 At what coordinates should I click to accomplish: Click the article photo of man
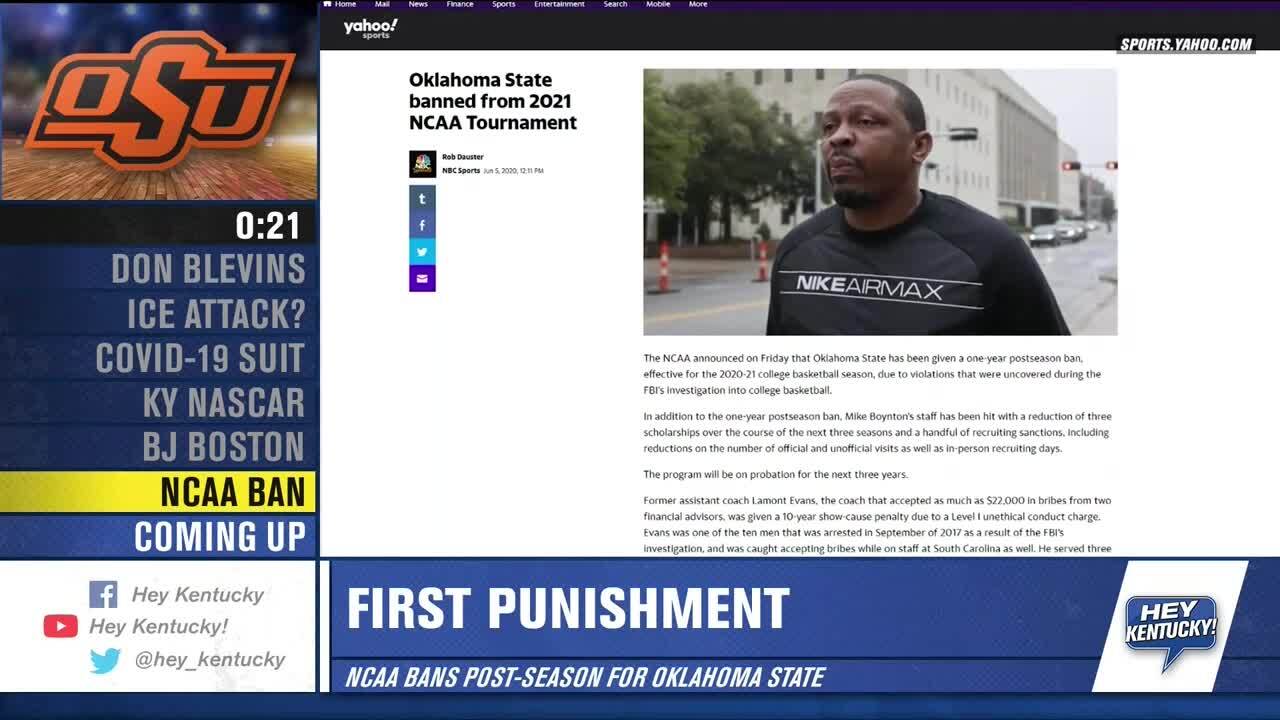[880, 202]
